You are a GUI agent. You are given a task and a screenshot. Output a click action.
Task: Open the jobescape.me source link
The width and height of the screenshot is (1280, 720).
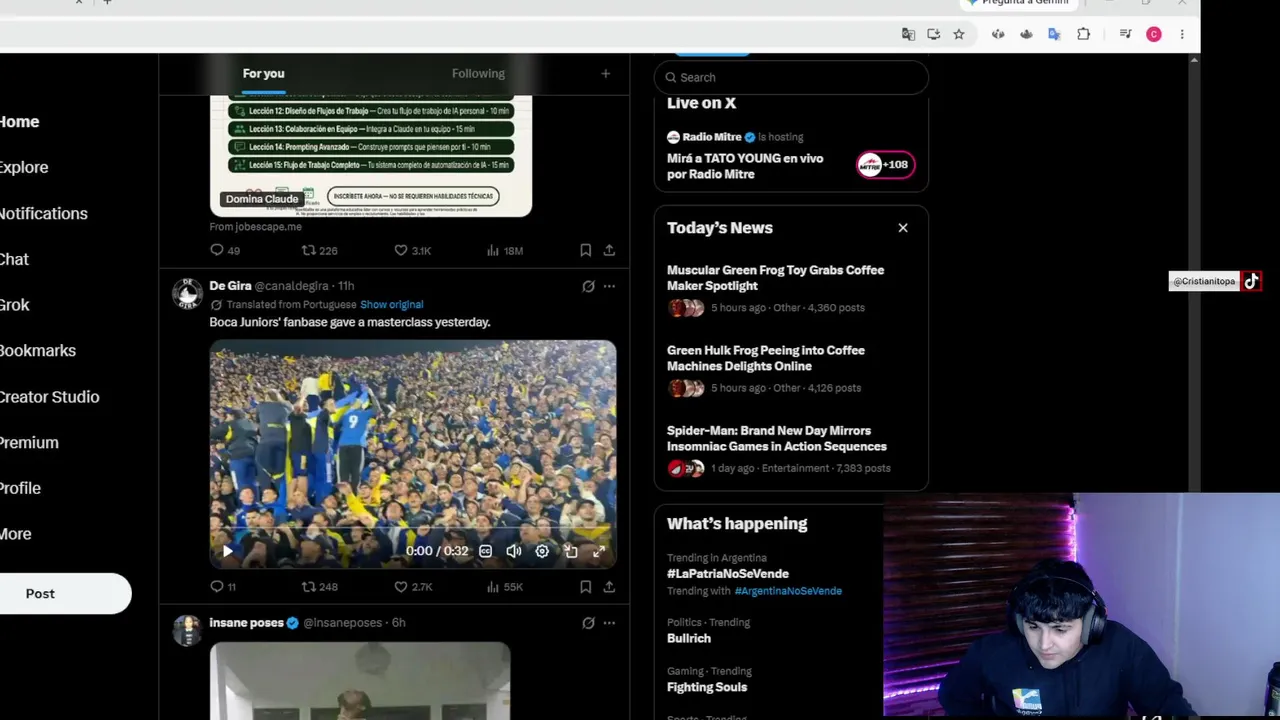pos(255,227)
